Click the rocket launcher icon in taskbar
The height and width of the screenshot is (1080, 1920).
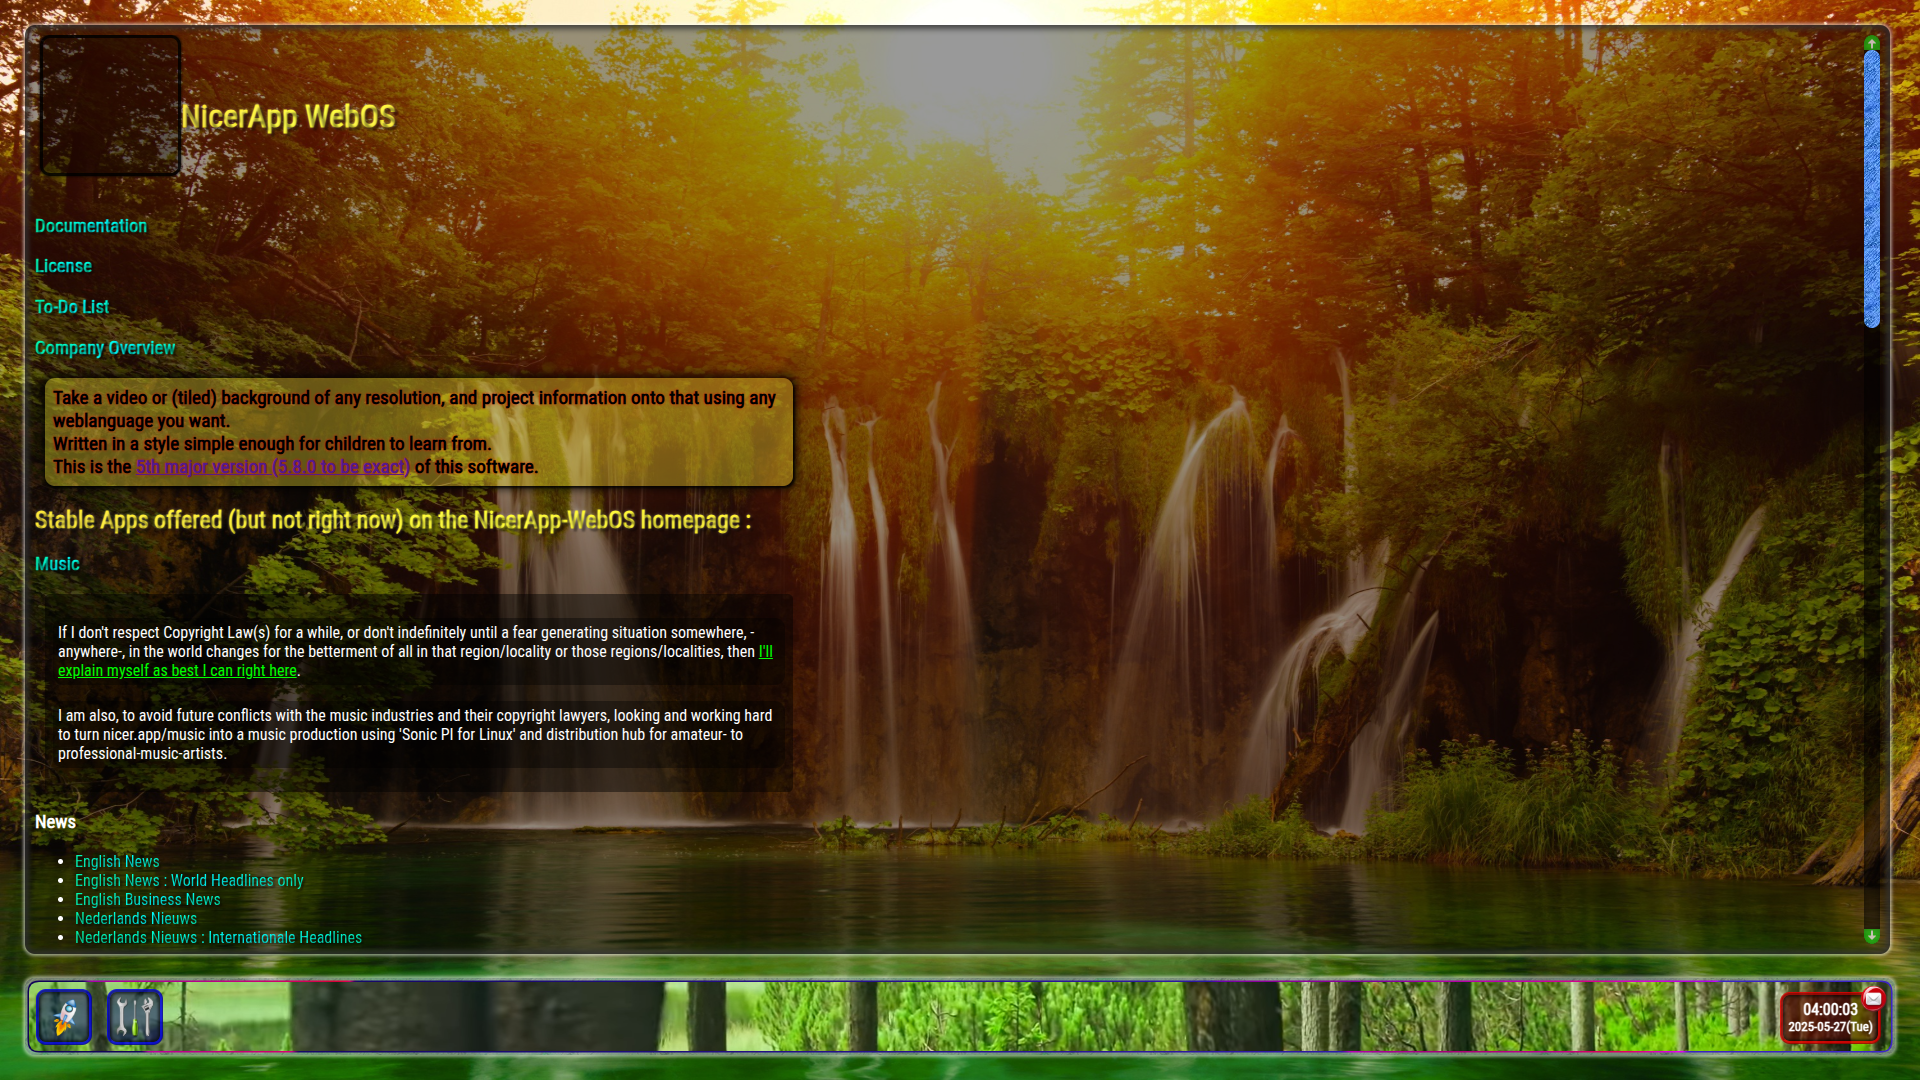click(x=64, y=1017)
